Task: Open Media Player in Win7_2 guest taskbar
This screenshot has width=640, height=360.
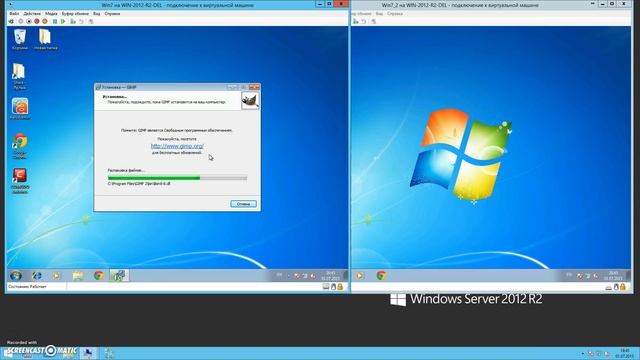Action: click(360, 276)
